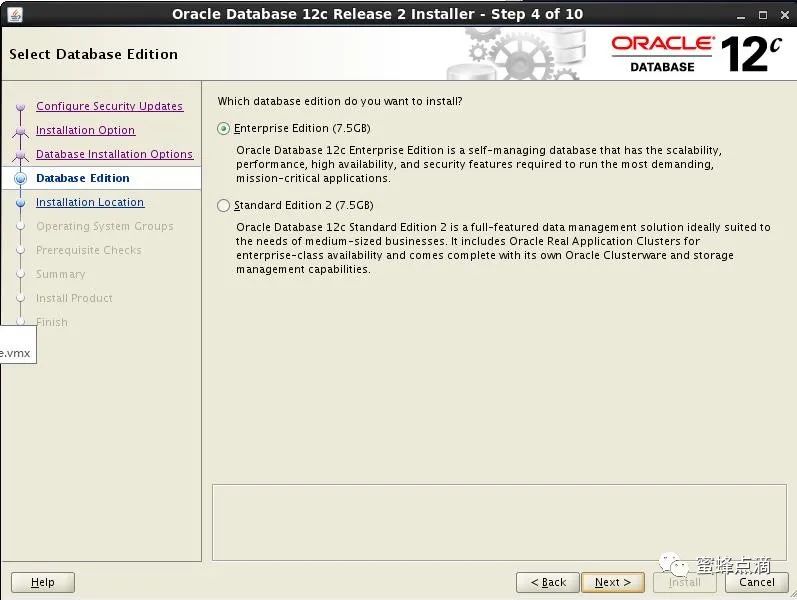The height and width of the screenshot is (600, 797).
Task: Click the Installation Option step marker
Action: pos(20,131)
